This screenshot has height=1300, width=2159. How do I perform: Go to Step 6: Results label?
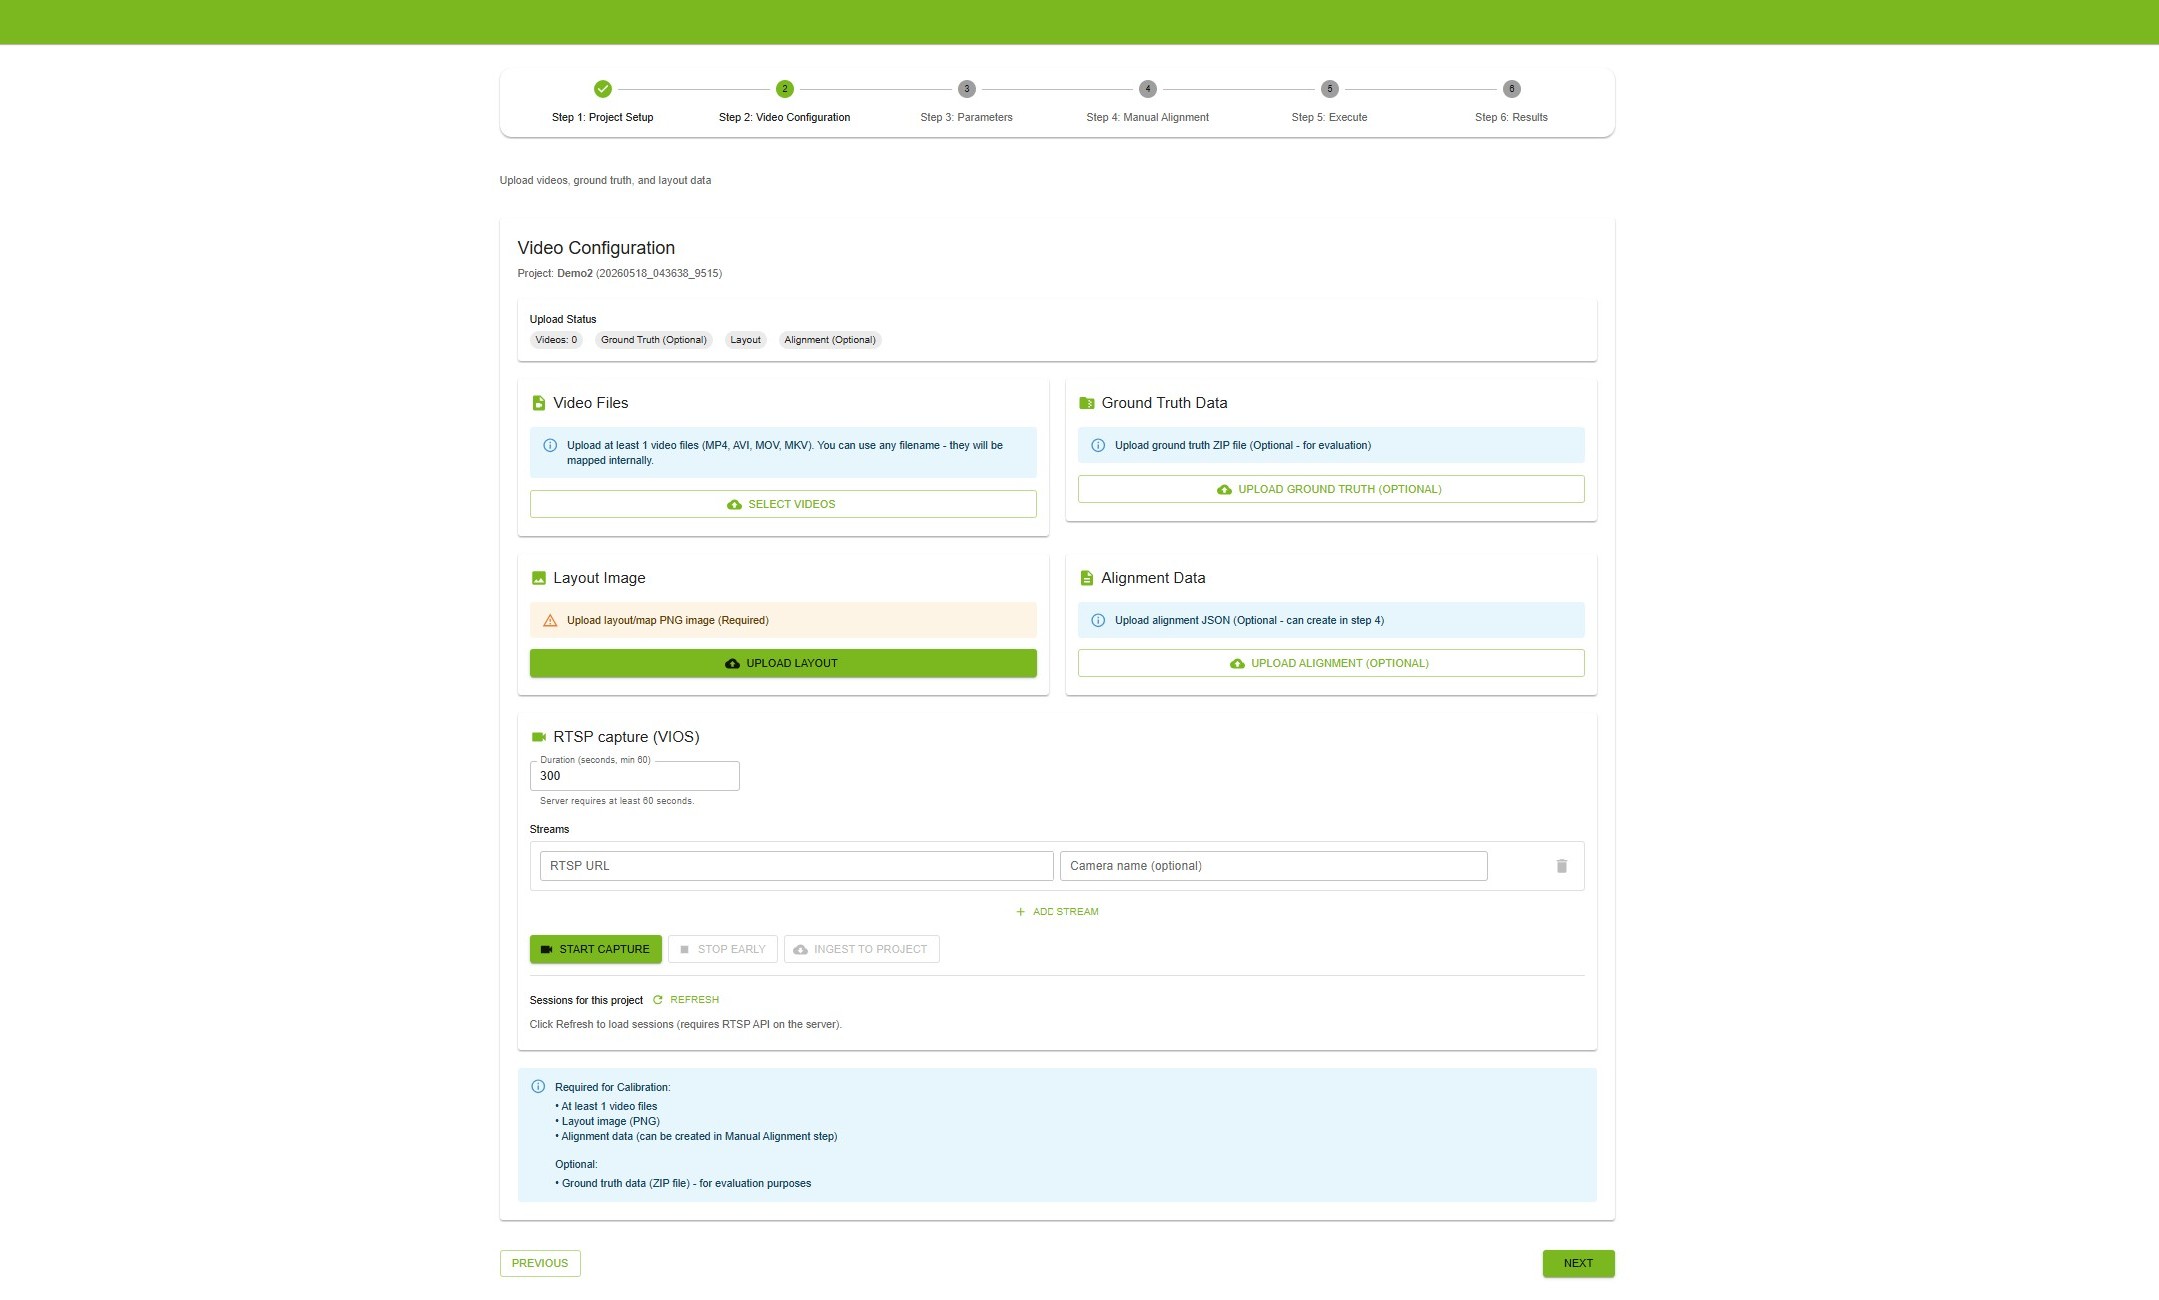pos(1511,117)
